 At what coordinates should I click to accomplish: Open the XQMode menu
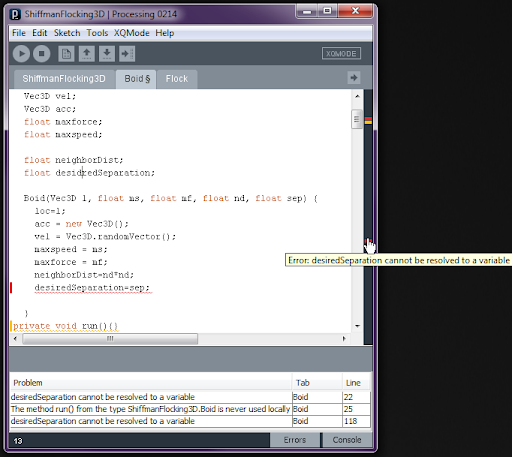click(132, 33)
